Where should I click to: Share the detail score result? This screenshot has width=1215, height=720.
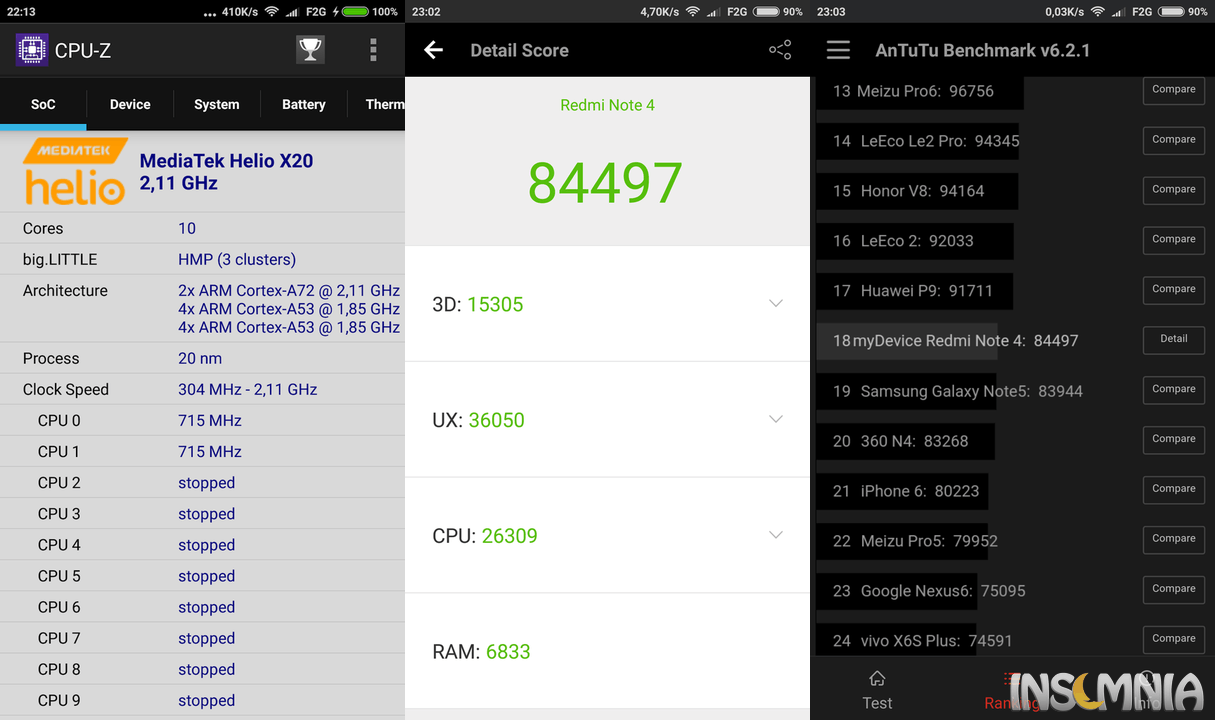tap(780, 49)
